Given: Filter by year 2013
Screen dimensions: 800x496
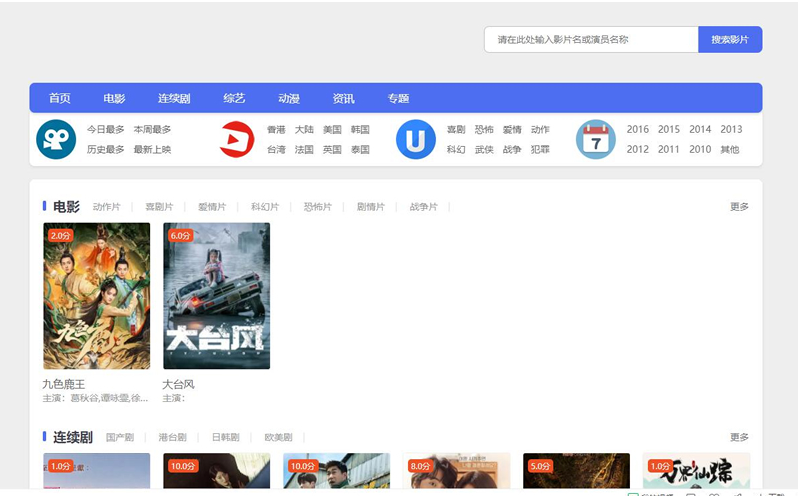Looking at the screenshot, I should coord(731,130).
